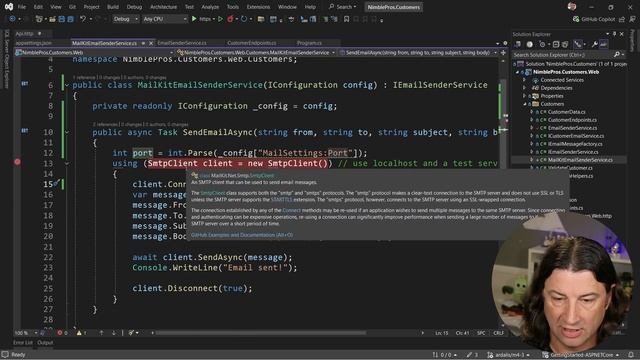Viewport: 640px width, 360px height.
Task: Open the Error List tab
Action: (23, 343)
